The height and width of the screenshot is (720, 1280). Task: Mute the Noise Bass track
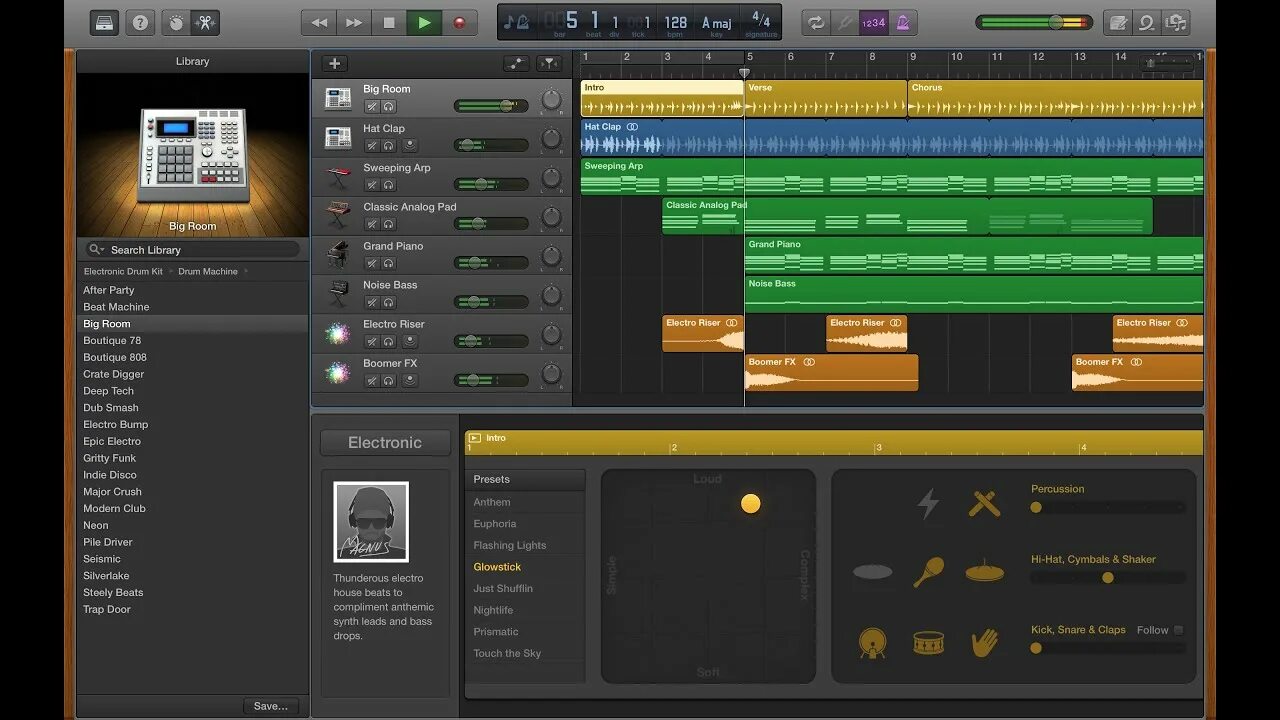[372, 302]
